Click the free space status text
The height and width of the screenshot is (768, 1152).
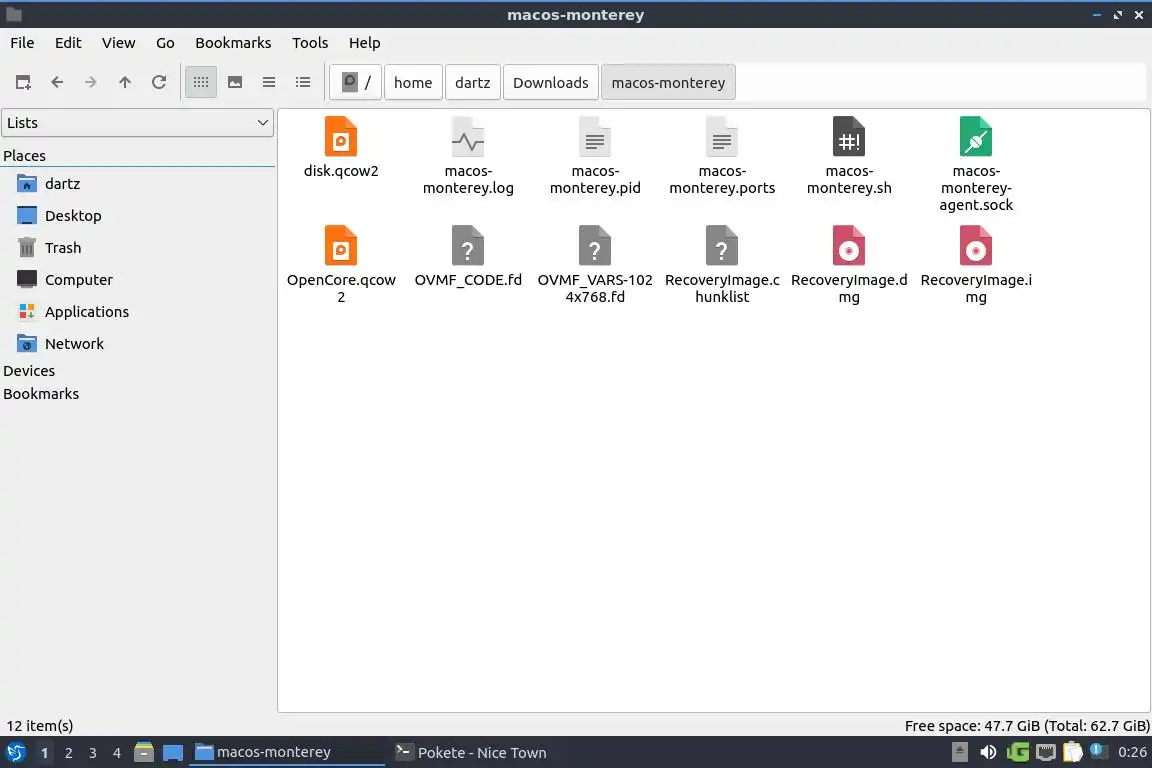coord(1026,726)
